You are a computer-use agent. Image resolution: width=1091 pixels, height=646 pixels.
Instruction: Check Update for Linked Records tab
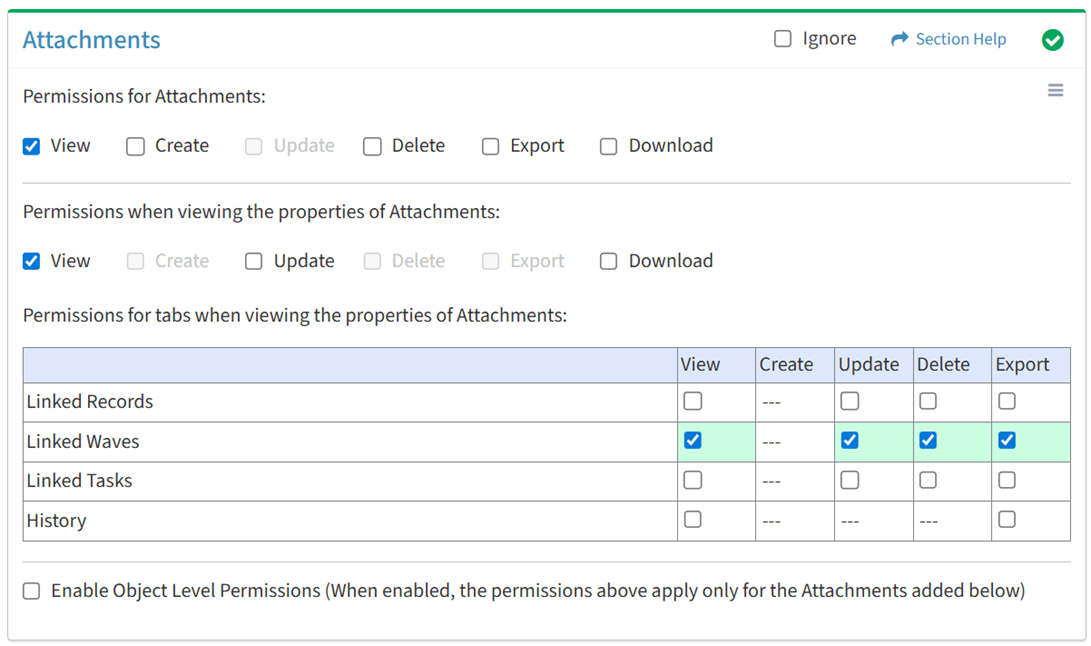pyautogui.click(x=850, y=401)
